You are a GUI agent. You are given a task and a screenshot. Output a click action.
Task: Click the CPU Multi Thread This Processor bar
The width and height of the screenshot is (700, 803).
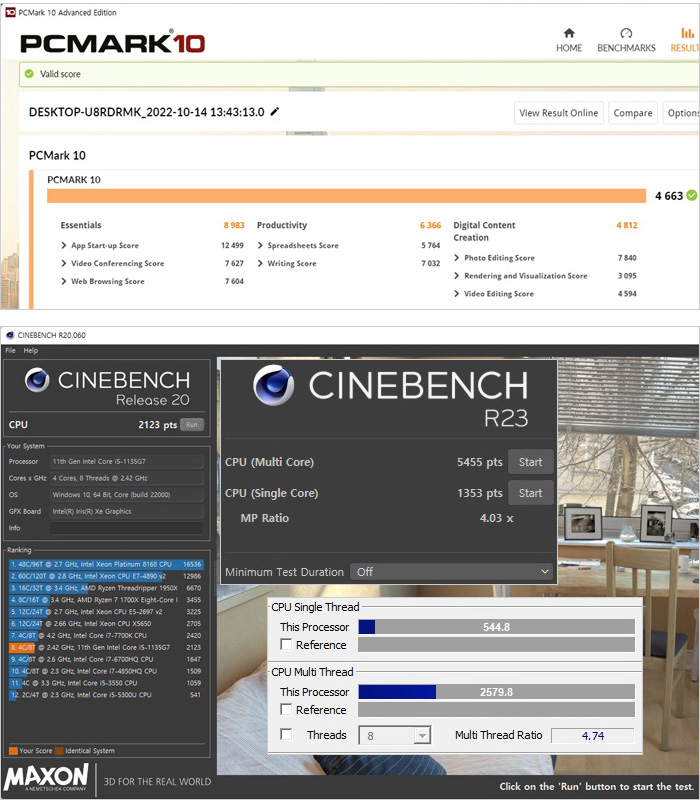click(x=496, y=692)
